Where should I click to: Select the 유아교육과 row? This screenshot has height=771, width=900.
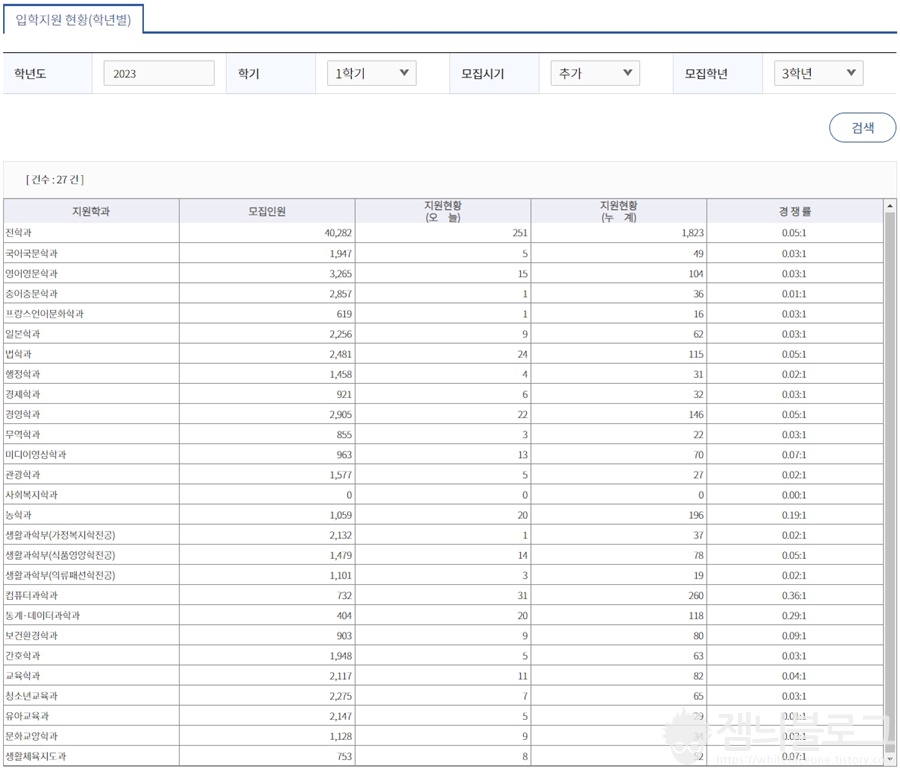tap(443, 715)
